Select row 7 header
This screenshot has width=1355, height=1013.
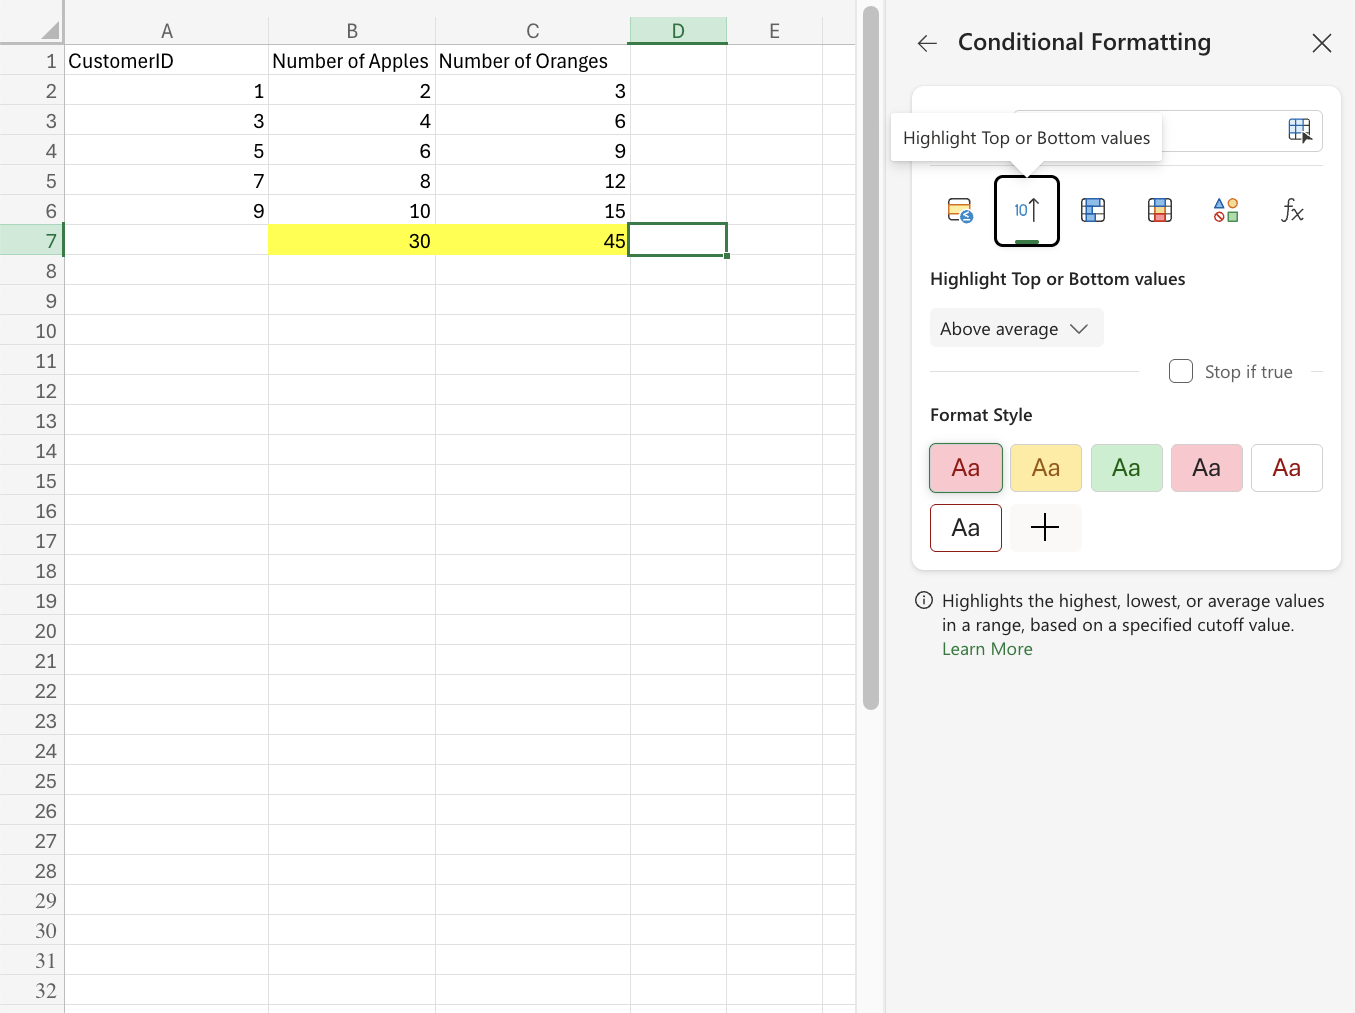pyautogui.click(x=32, y=241)
